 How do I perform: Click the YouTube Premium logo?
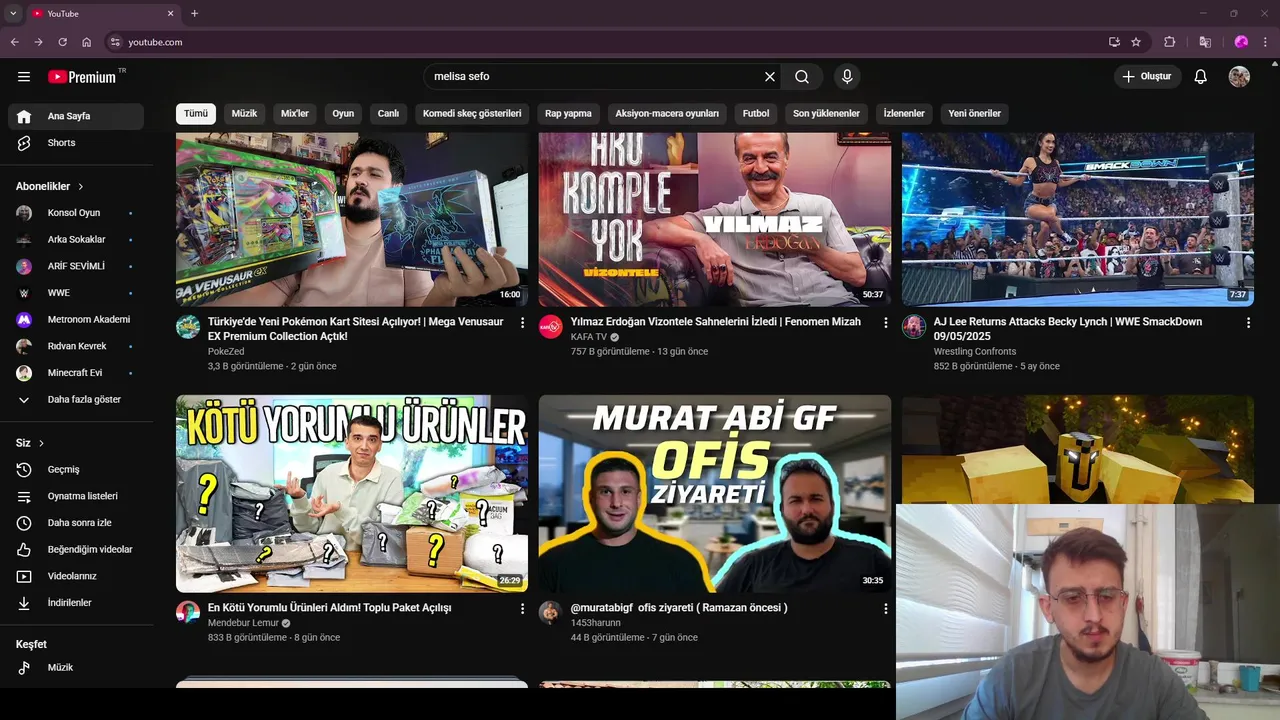tap(82, 77)
